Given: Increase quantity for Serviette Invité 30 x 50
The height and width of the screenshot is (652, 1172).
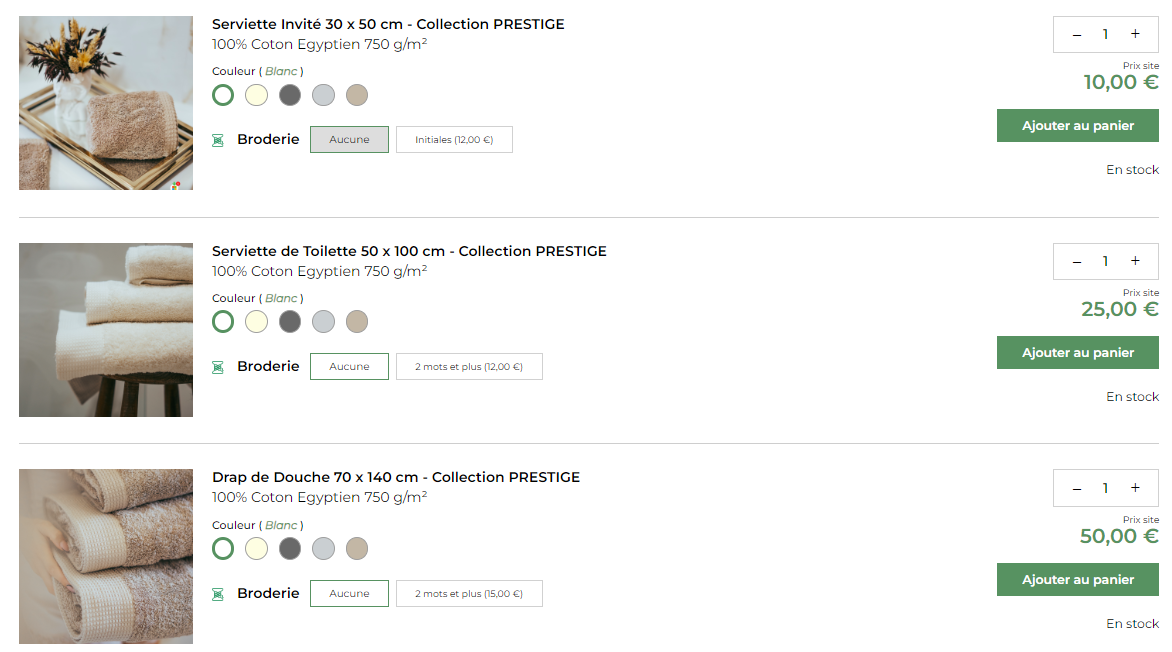Looking at the screenshot, I should point(1135,34).
